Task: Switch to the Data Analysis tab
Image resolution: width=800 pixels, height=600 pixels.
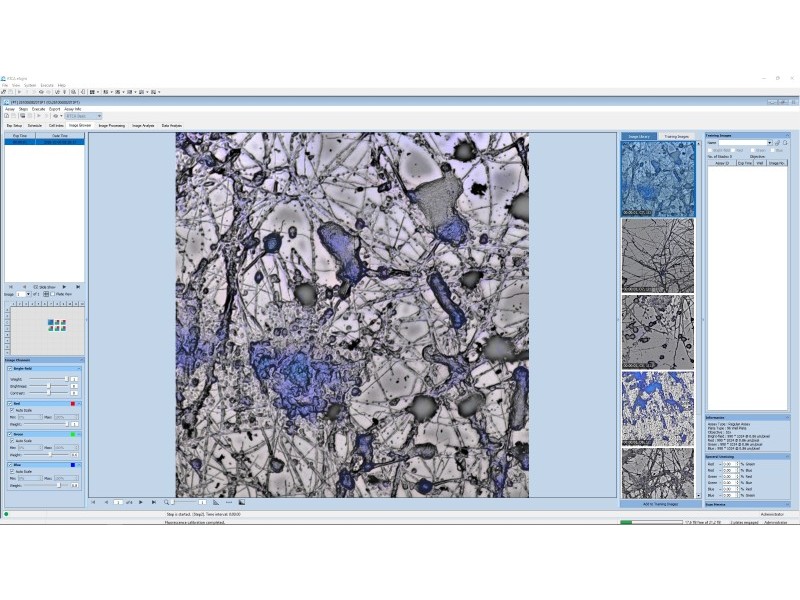Action: (x=171, y=126)
